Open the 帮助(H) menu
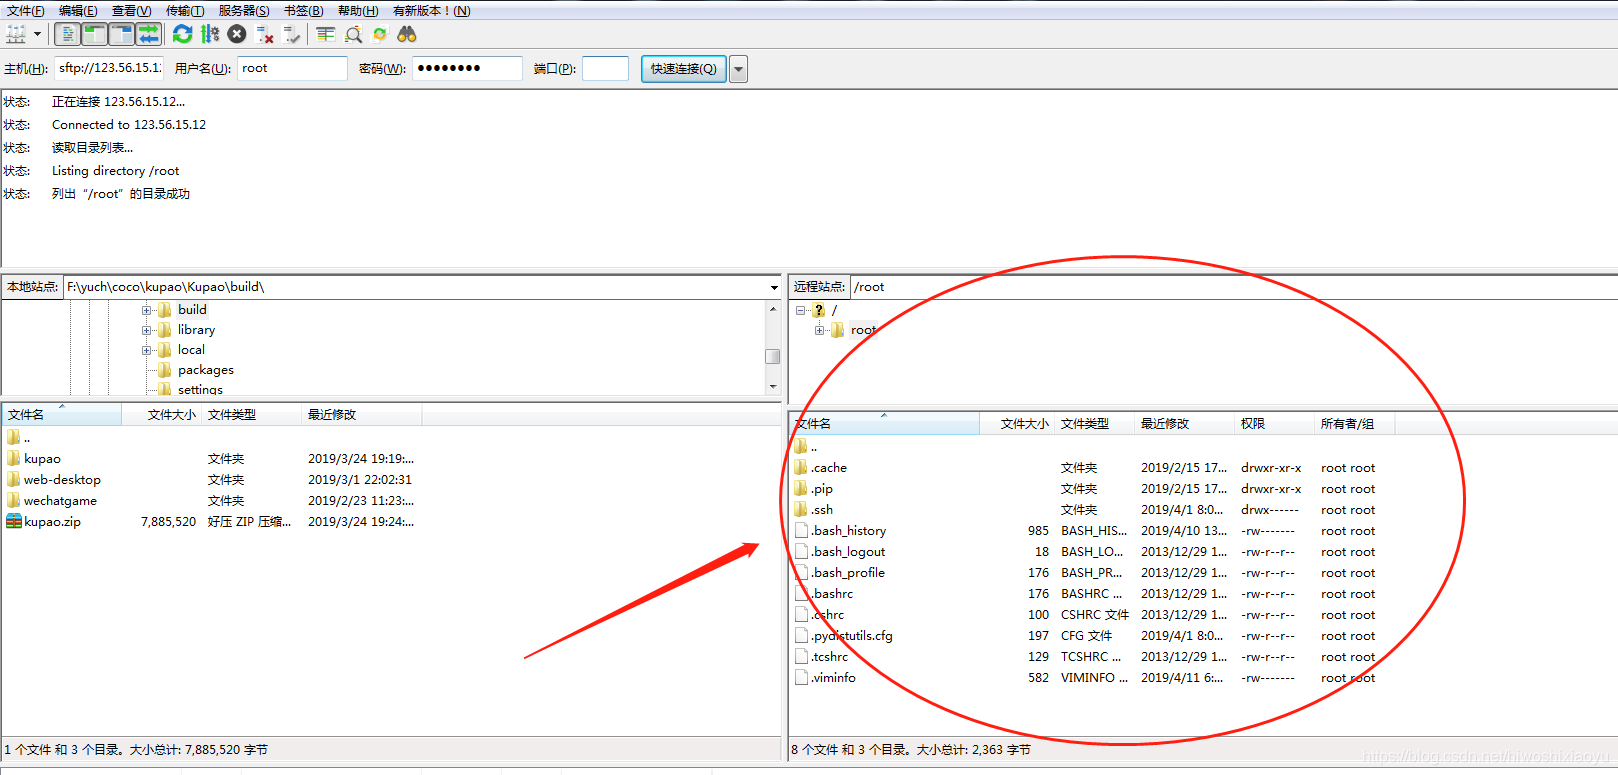The image size is (1618, 775). 358,11
